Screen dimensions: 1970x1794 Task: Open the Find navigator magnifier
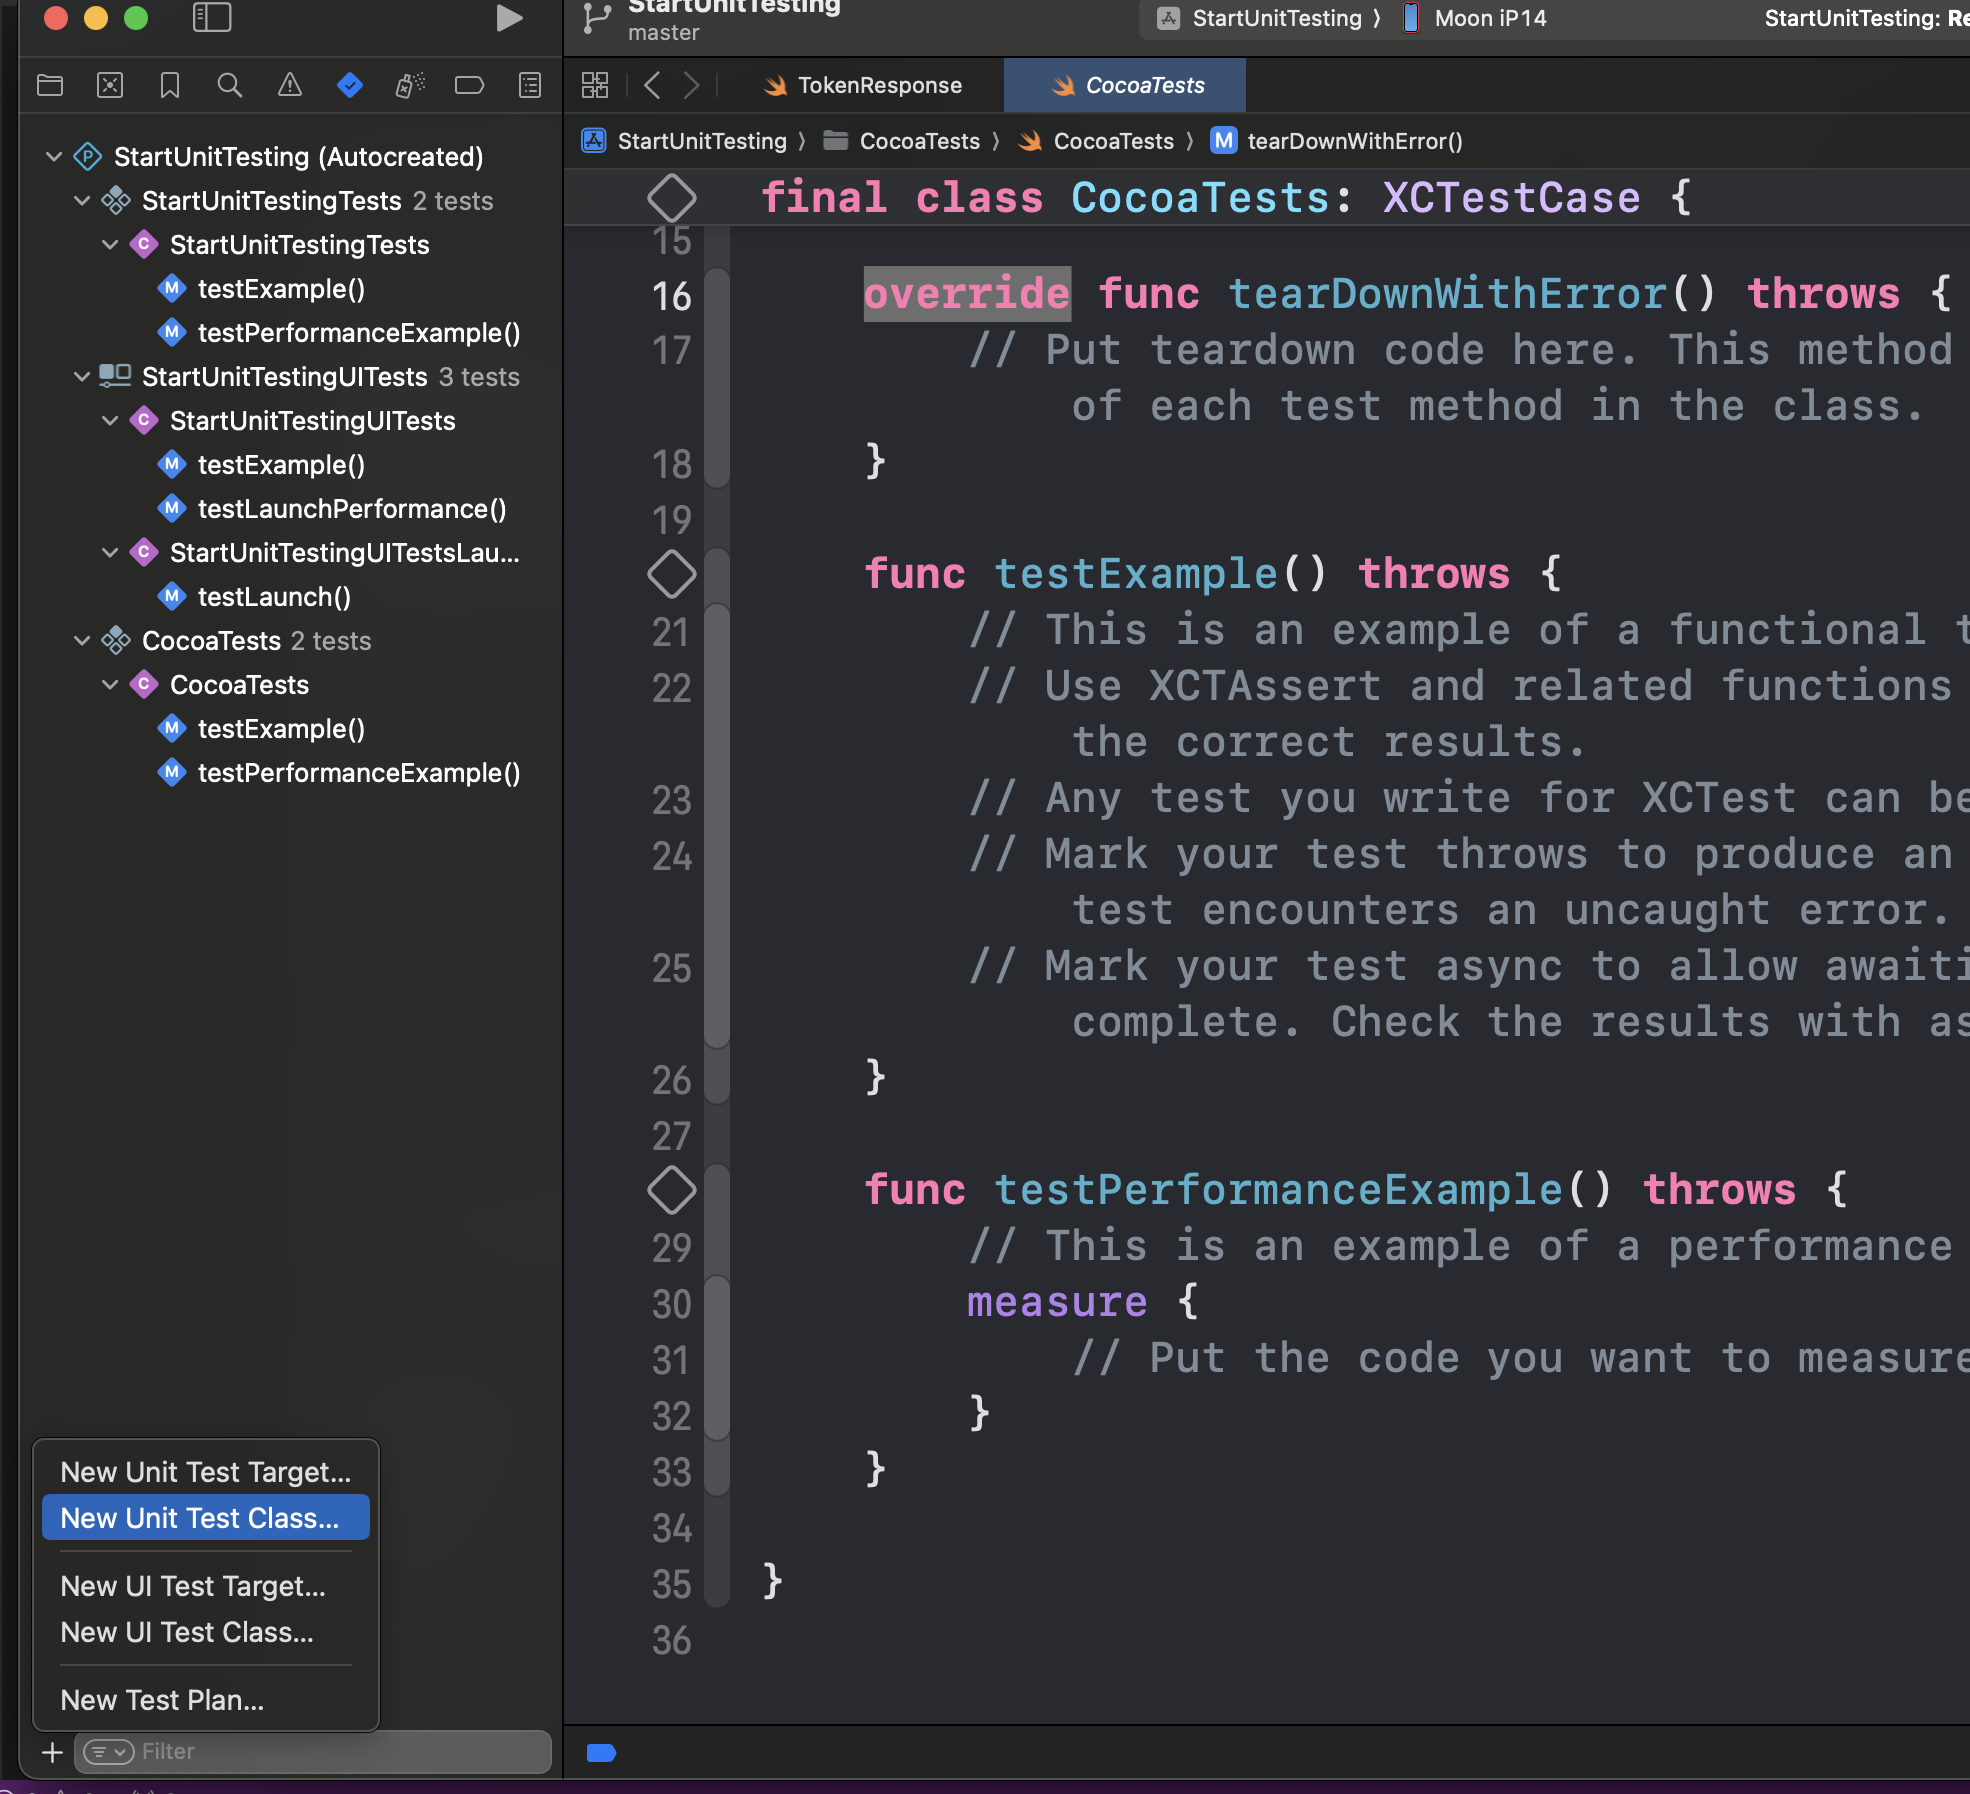[x=230, y=86]
